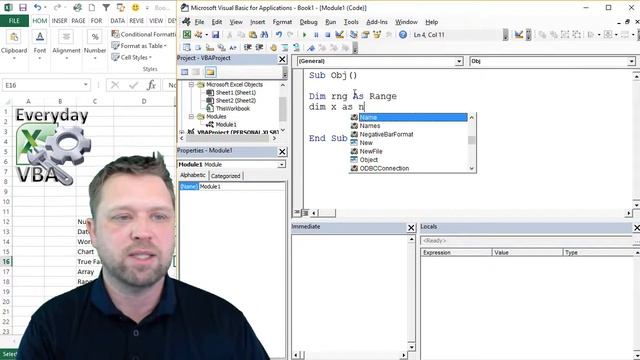Undo the last edit in the VBA editor
640x360 pixels.
278,35
